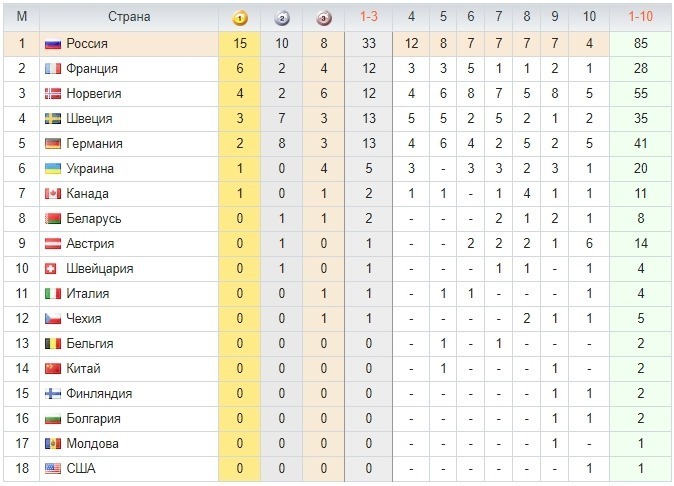The height and width of the screenshot is (486, 674).
Task: Sort by the 1-3 total column header
Action: [x=369, y=16]
